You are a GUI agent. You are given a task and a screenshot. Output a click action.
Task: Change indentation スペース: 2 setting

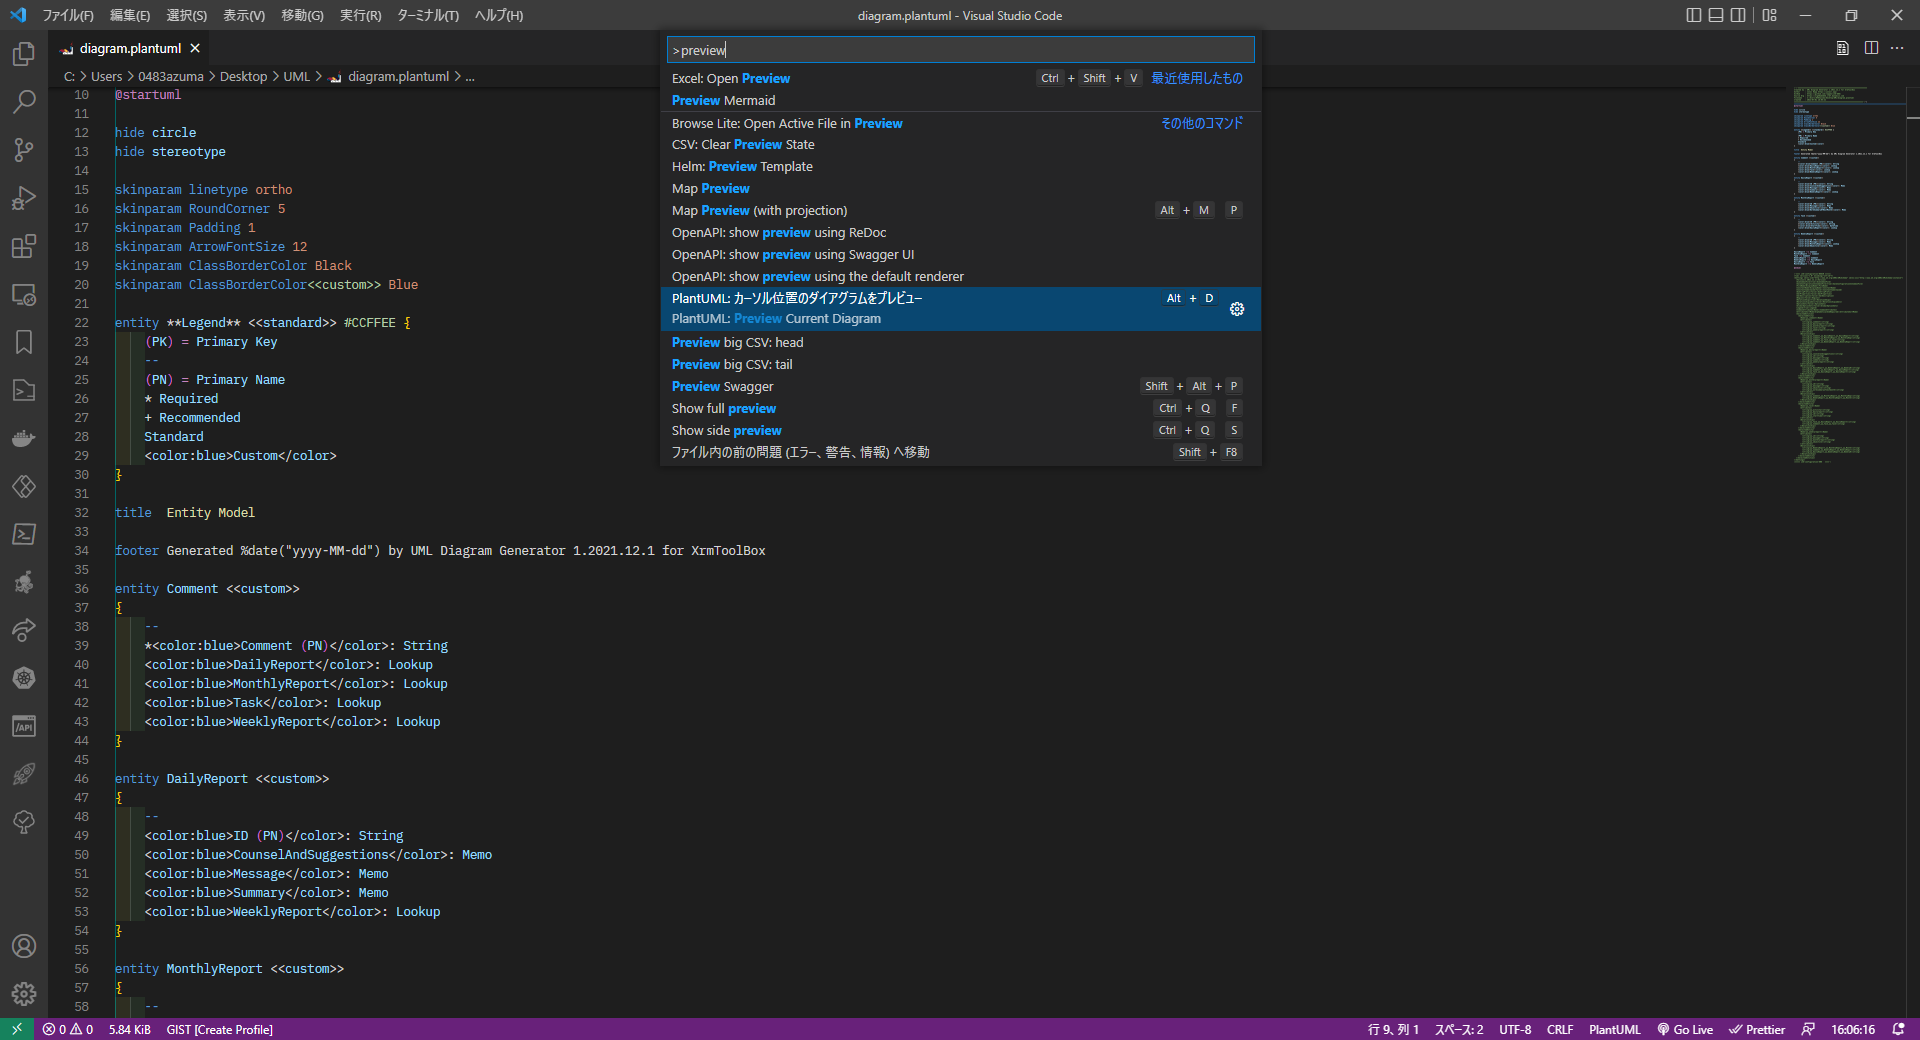(1459, 1029)
